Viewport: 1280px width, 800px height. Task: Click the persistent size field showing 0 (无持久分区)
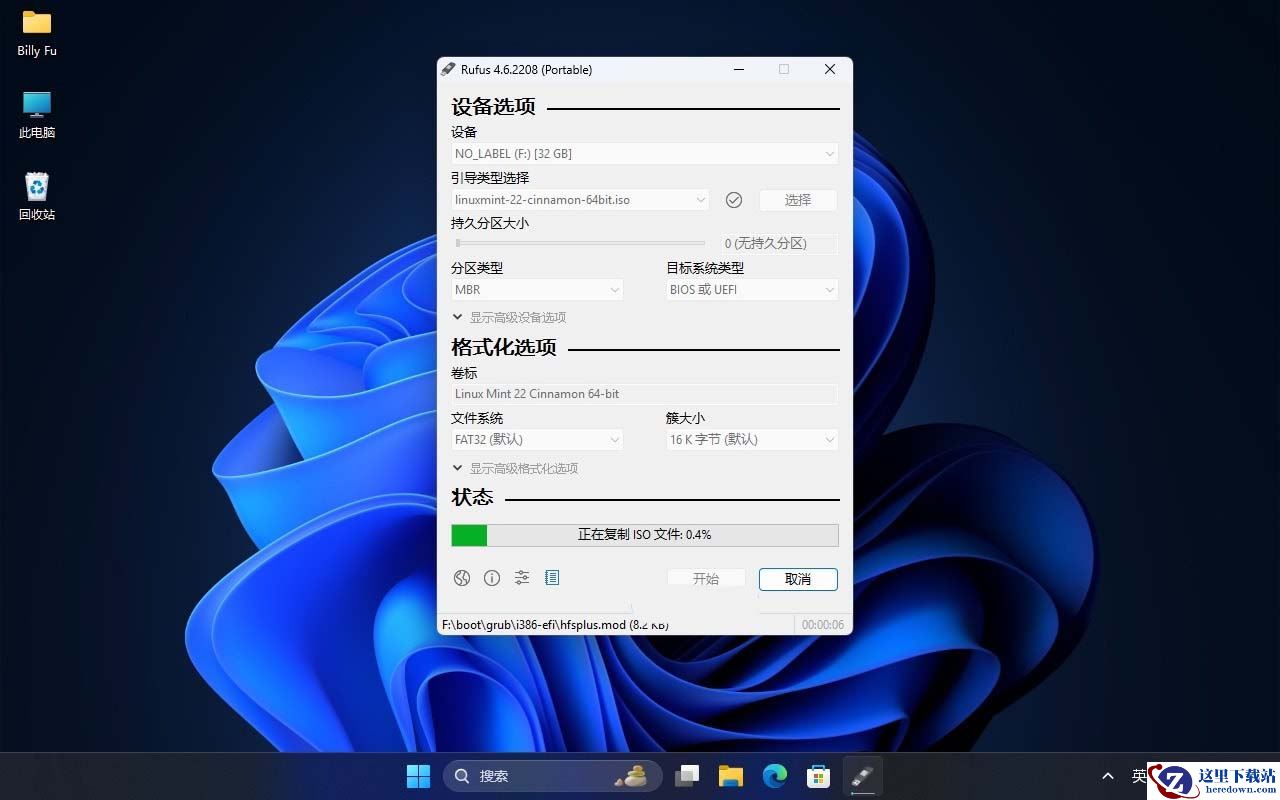point(780,244)
